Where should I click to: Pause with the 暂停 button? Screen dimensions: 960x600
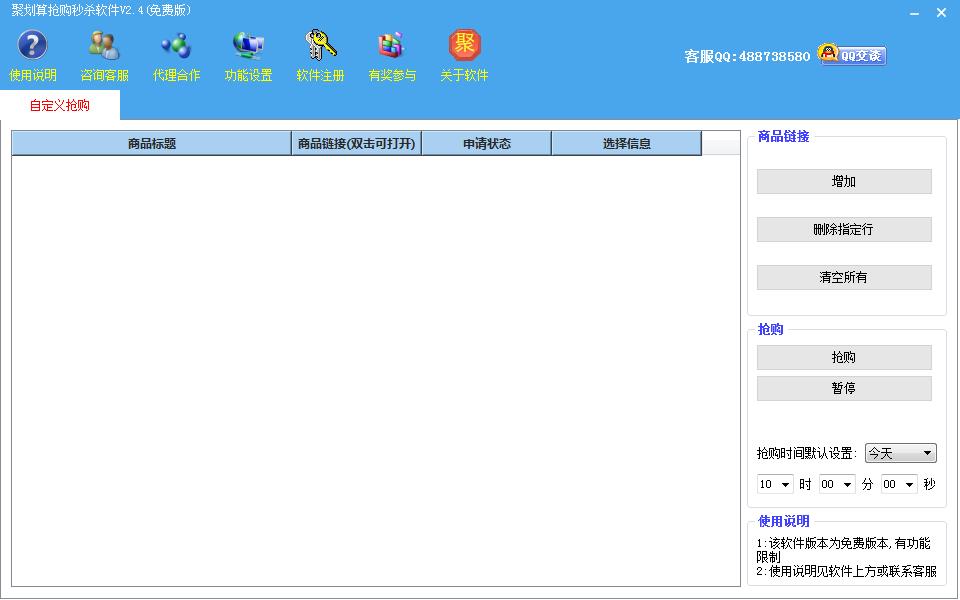coord(844,388)
